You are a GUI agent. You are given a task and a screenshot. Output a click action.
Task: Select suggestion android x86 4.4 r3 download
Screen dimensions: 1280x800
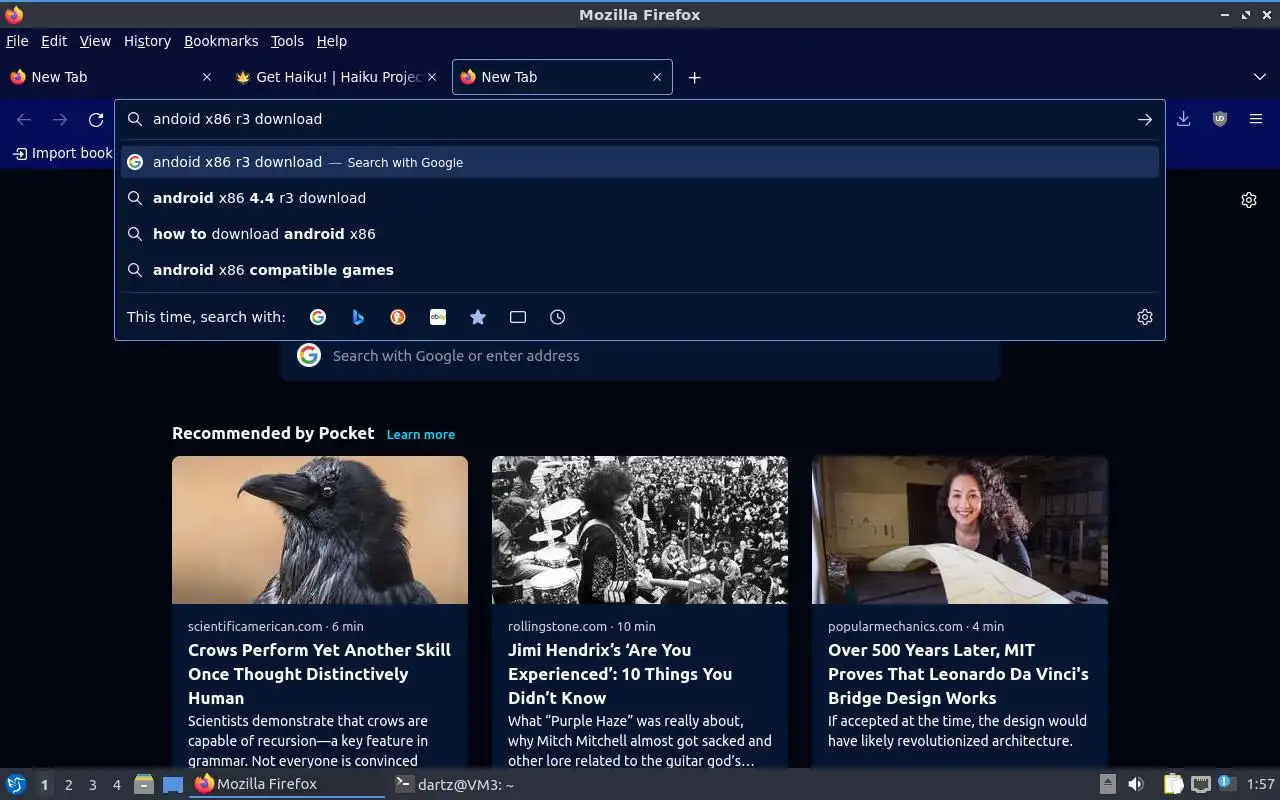click(x=639, y=198)
